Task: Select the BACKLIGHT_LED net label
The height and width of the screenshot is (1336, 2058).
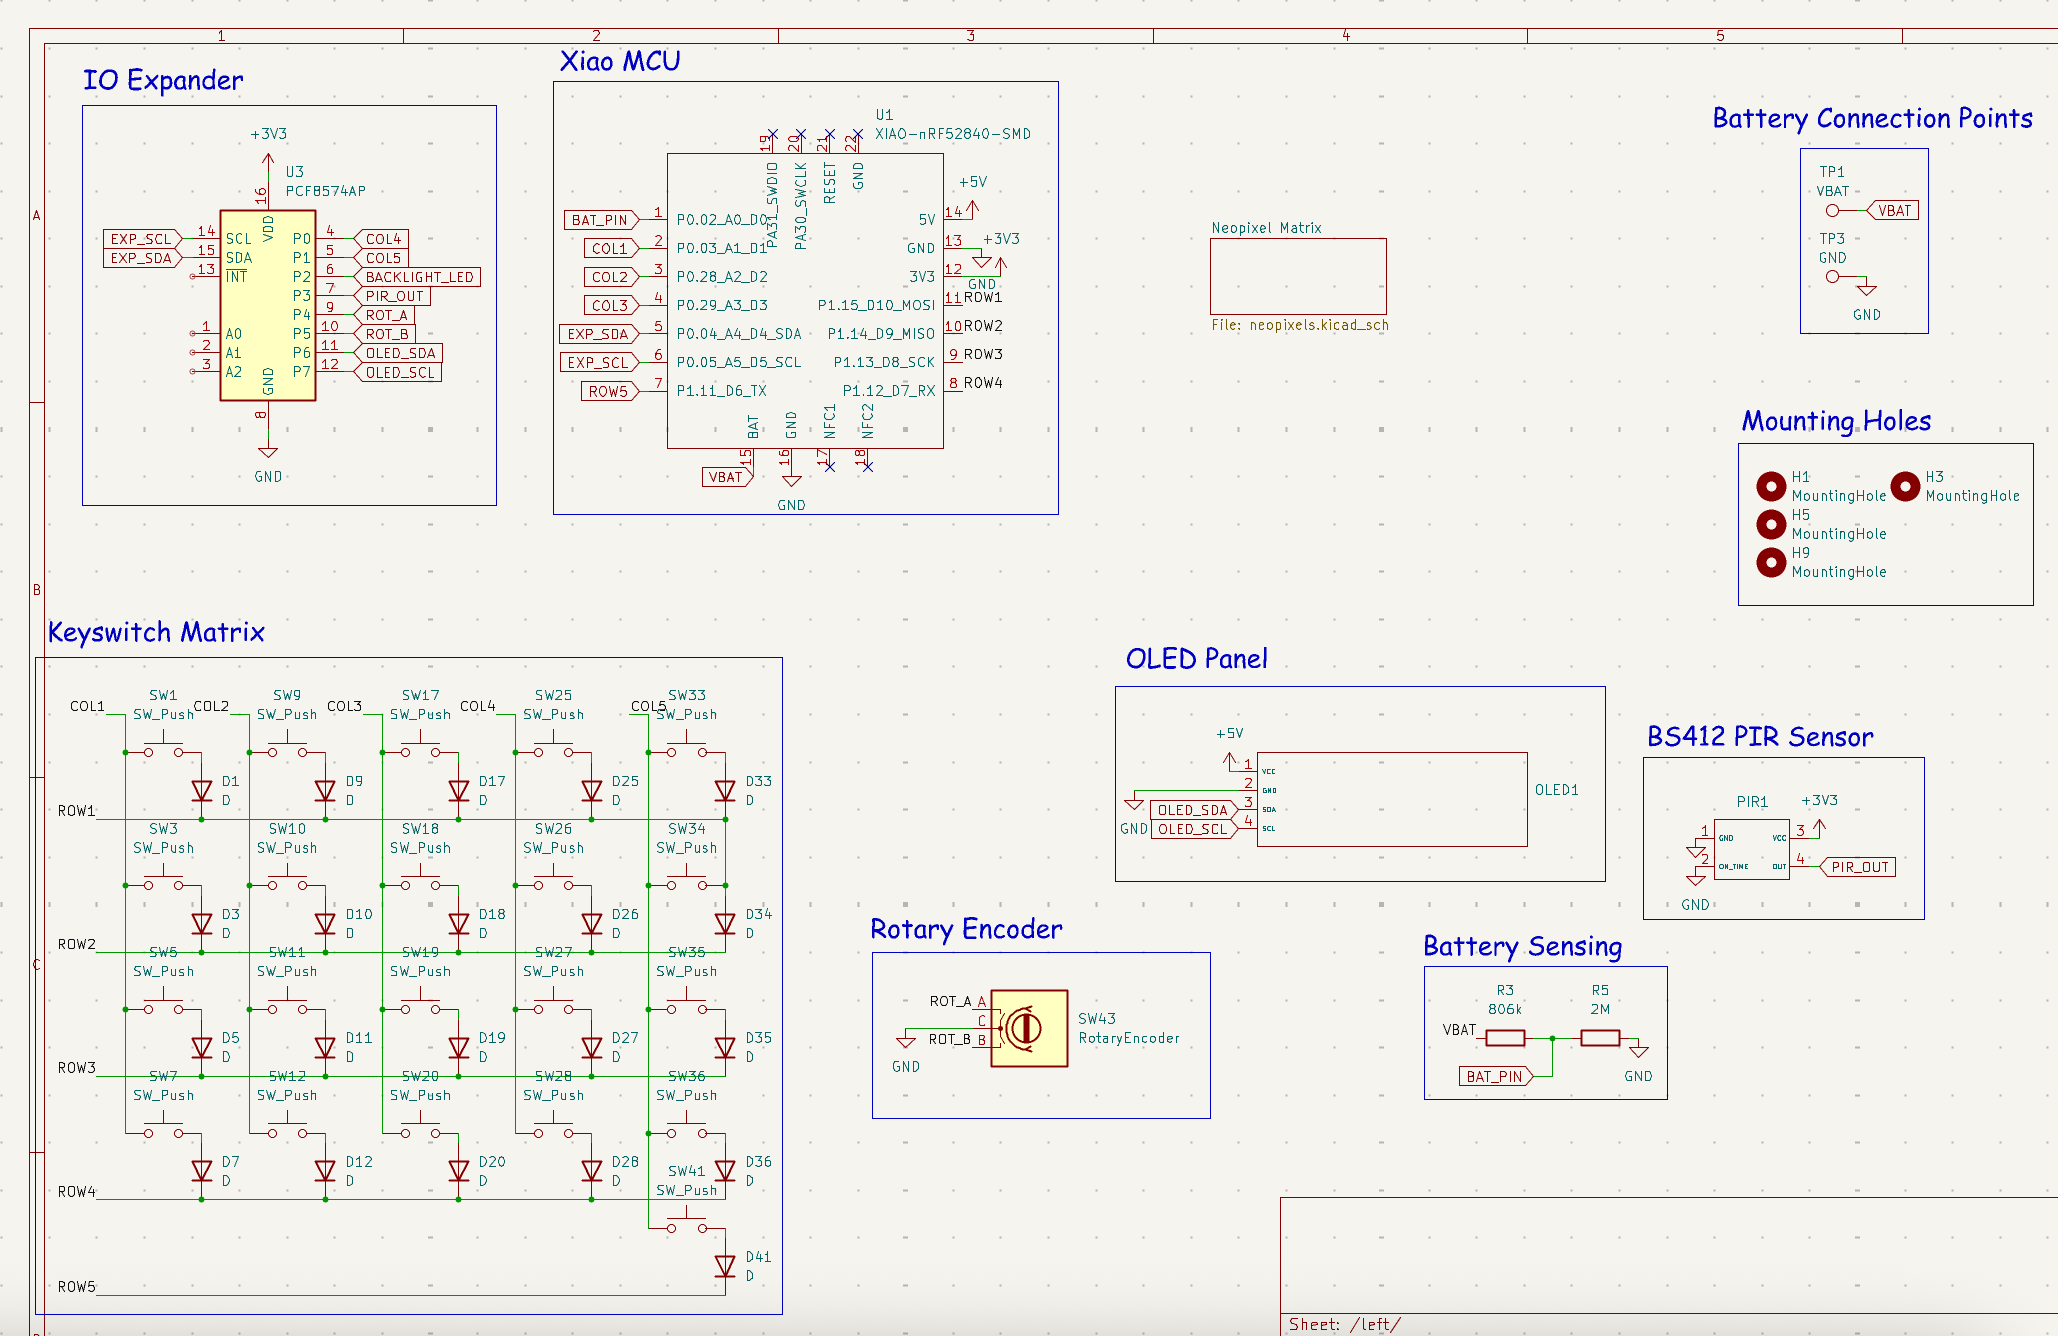Action: (x=418, y=277)
